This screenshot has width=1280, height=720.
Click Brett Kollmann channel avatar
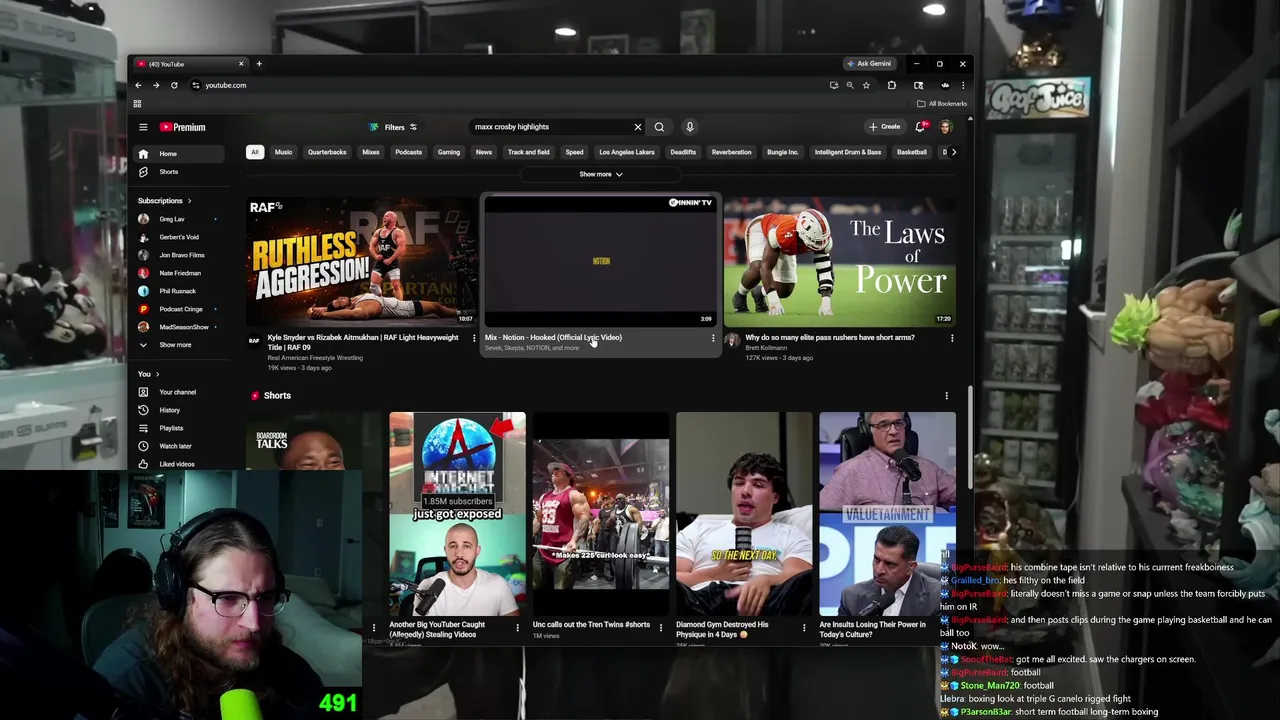[732, 341]
